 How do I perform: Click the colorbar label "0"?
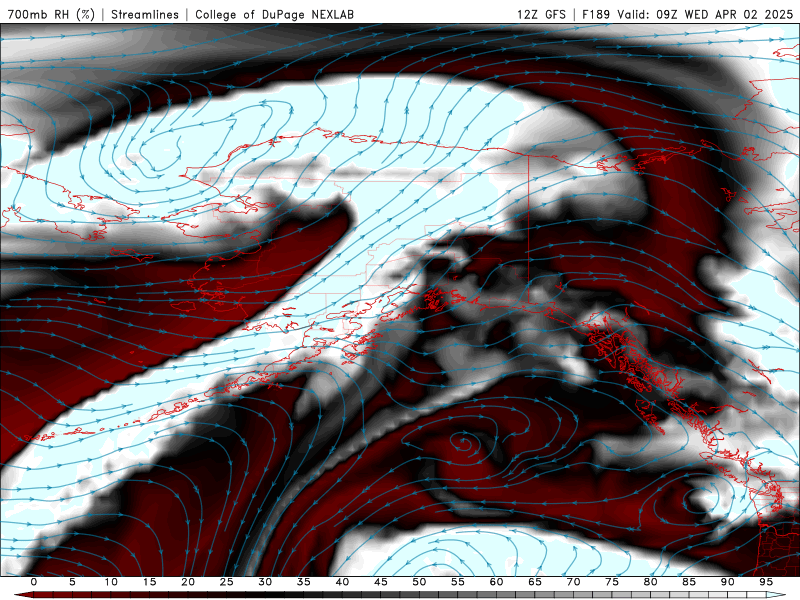[x=34, y=582]
